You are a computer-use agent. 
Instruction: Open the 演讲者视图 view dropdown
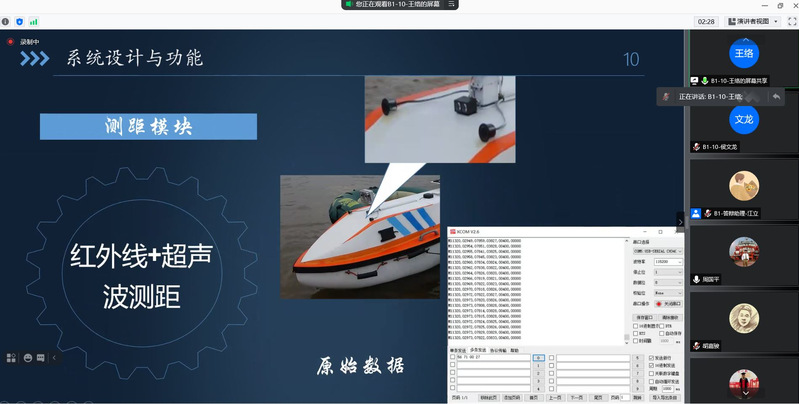pyautogui.click(x=752, y=21)
